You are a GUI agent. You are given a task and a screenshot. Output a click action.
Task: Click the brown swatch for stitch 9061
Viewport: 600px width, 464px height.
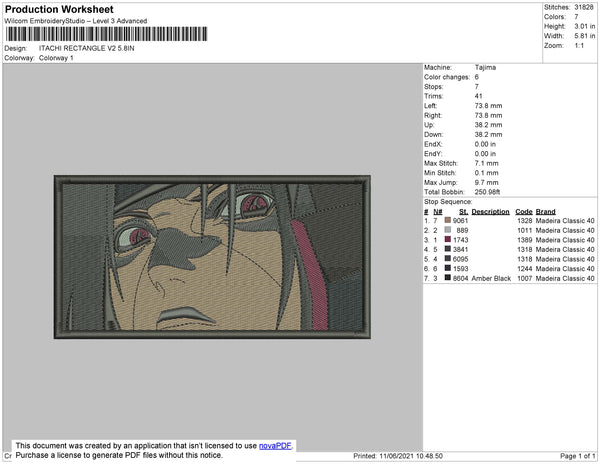[448, 220]
